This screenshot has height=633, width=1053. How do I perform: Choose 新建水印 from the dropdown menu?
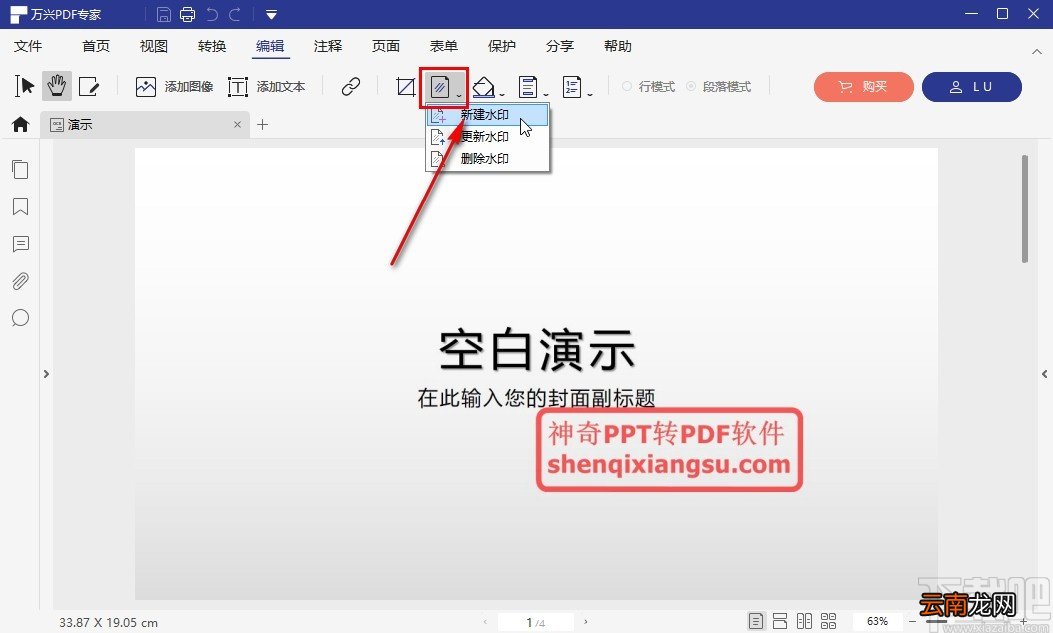(488, 115)
